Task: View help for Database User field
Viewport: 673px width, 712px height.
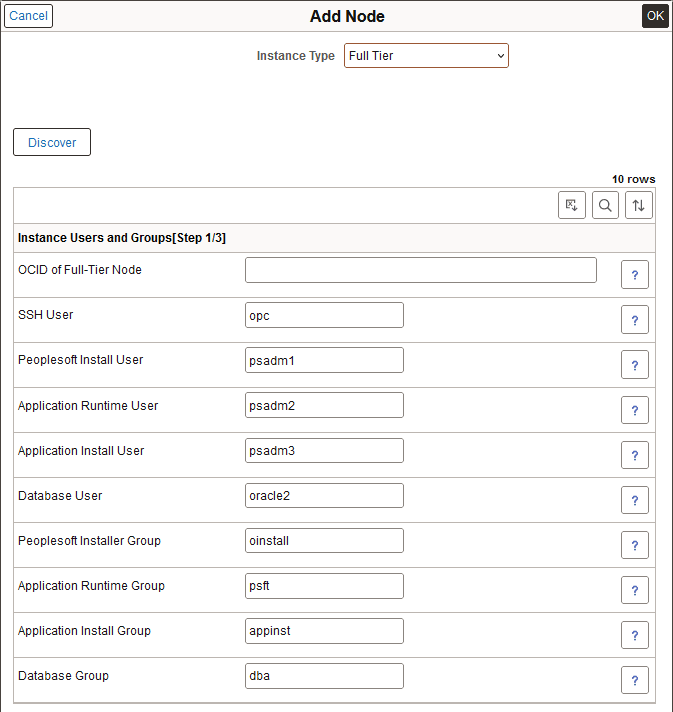Action: (x=635, y=500)
